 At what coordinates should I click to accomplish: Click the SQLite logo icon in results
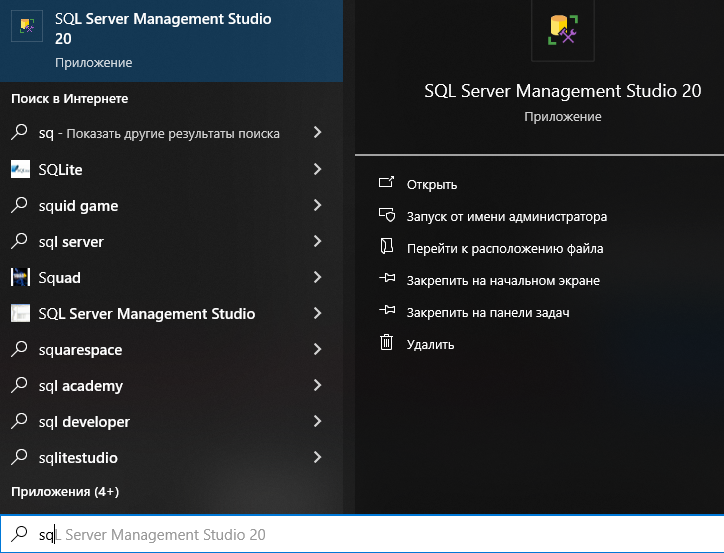click(x=20, y=170)
